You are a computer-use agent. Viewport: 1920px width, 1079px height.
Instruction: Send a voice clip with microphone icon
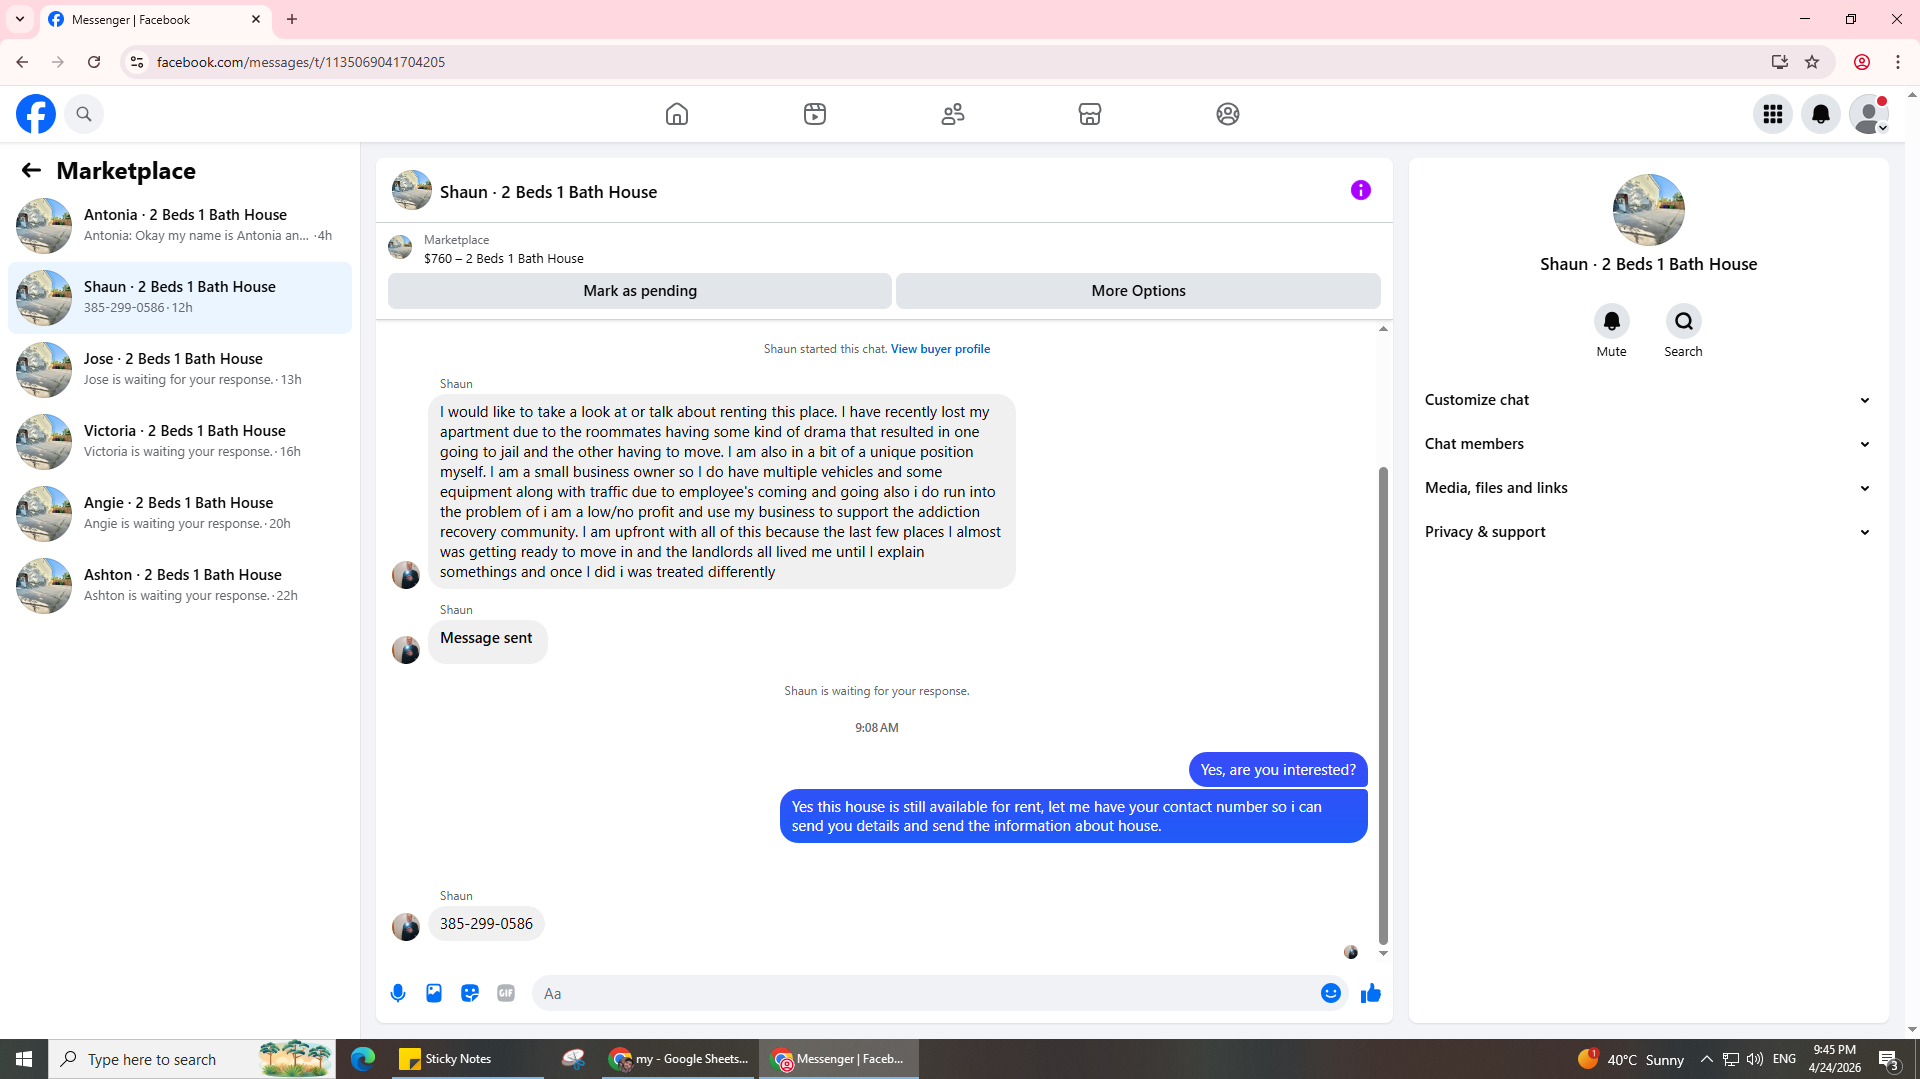[398, 993]
